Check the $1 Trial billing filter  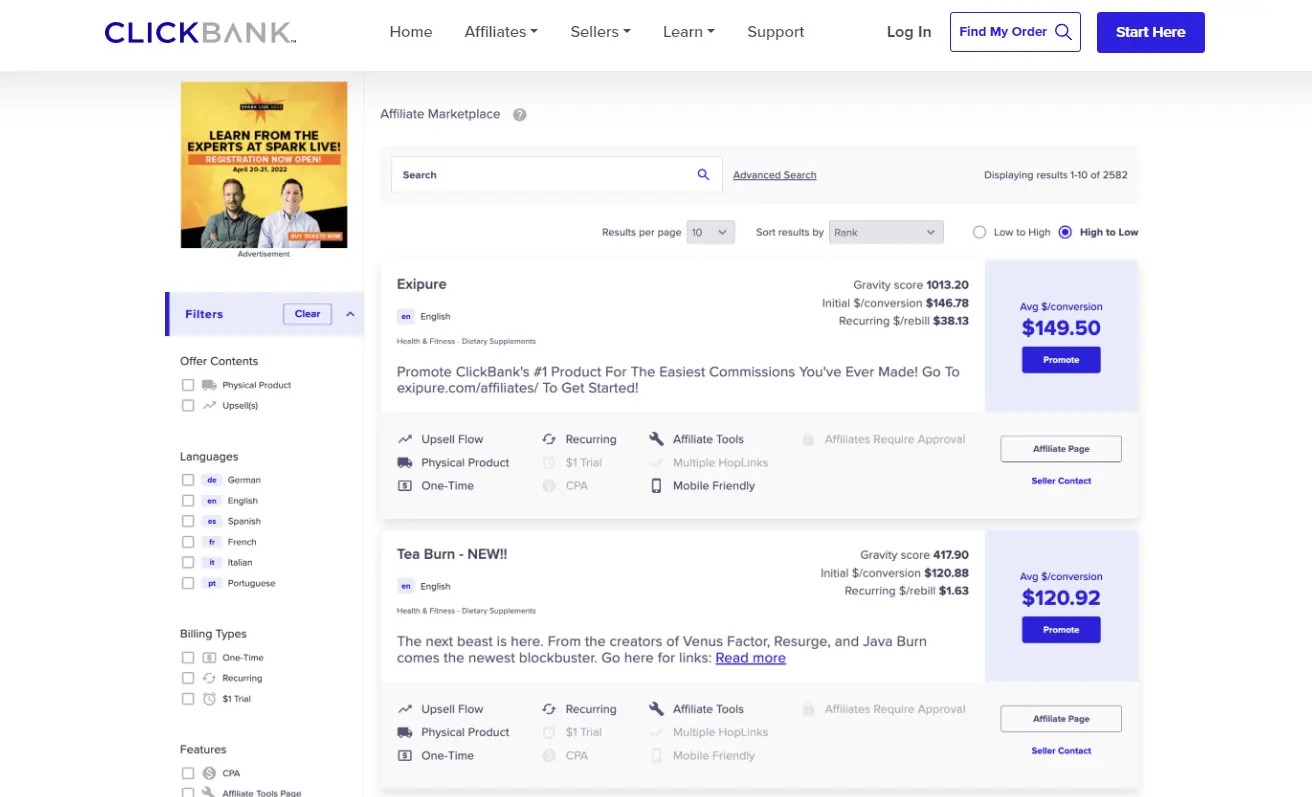tap(188, 699)
